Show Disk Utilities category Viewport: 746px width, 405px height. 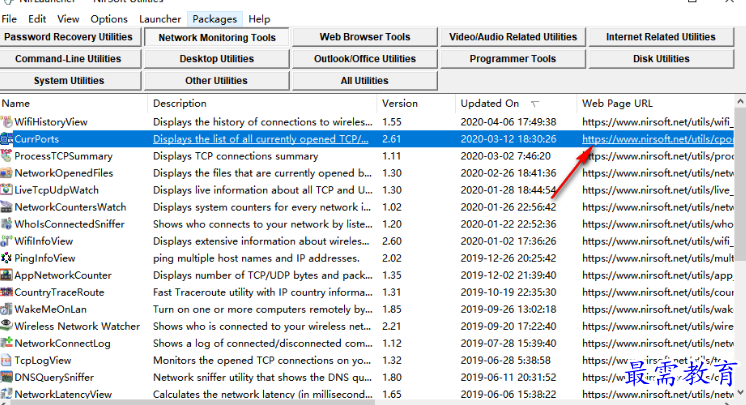[661, 59]
